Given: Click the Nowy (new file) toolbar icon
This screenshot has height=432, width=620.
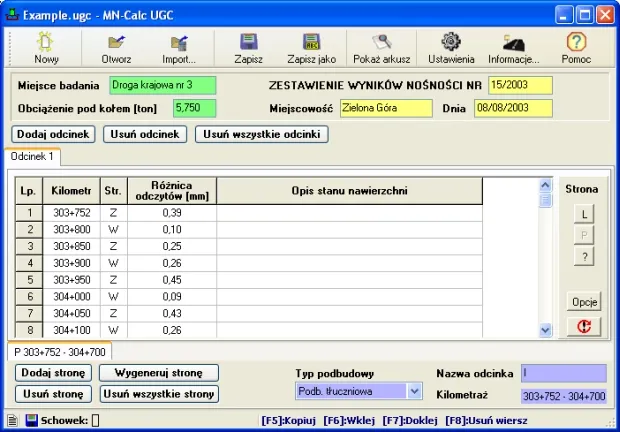Looking at the screenshot, I should tap(46, 43).
